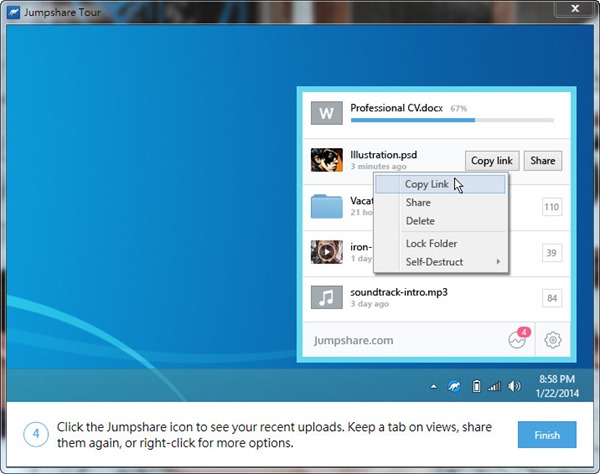The image size is (600, 474).
Task: Open the Illustration.psd thumbnail
Action: point(327,160)
